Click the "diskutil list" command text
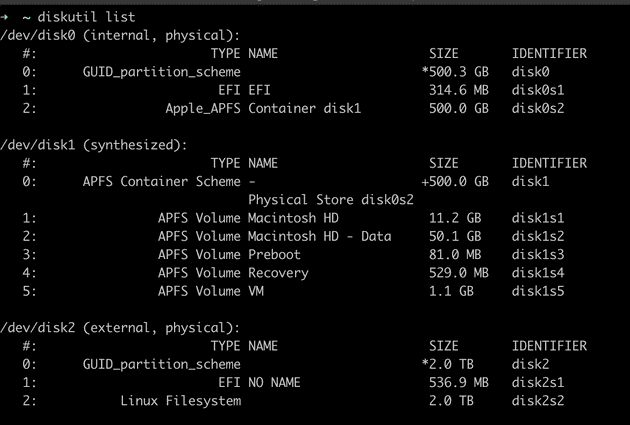The image size is (630, 425). 86,17
